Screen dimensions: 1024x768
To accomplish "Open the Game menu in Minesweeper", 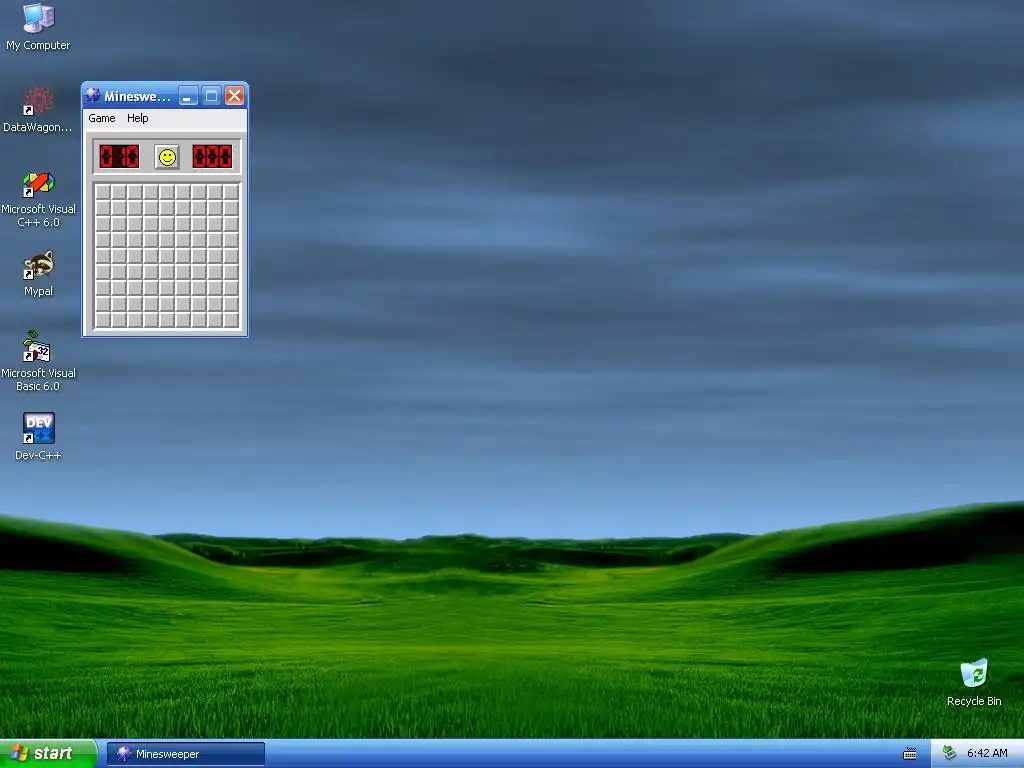I will [x=102, y=118].
